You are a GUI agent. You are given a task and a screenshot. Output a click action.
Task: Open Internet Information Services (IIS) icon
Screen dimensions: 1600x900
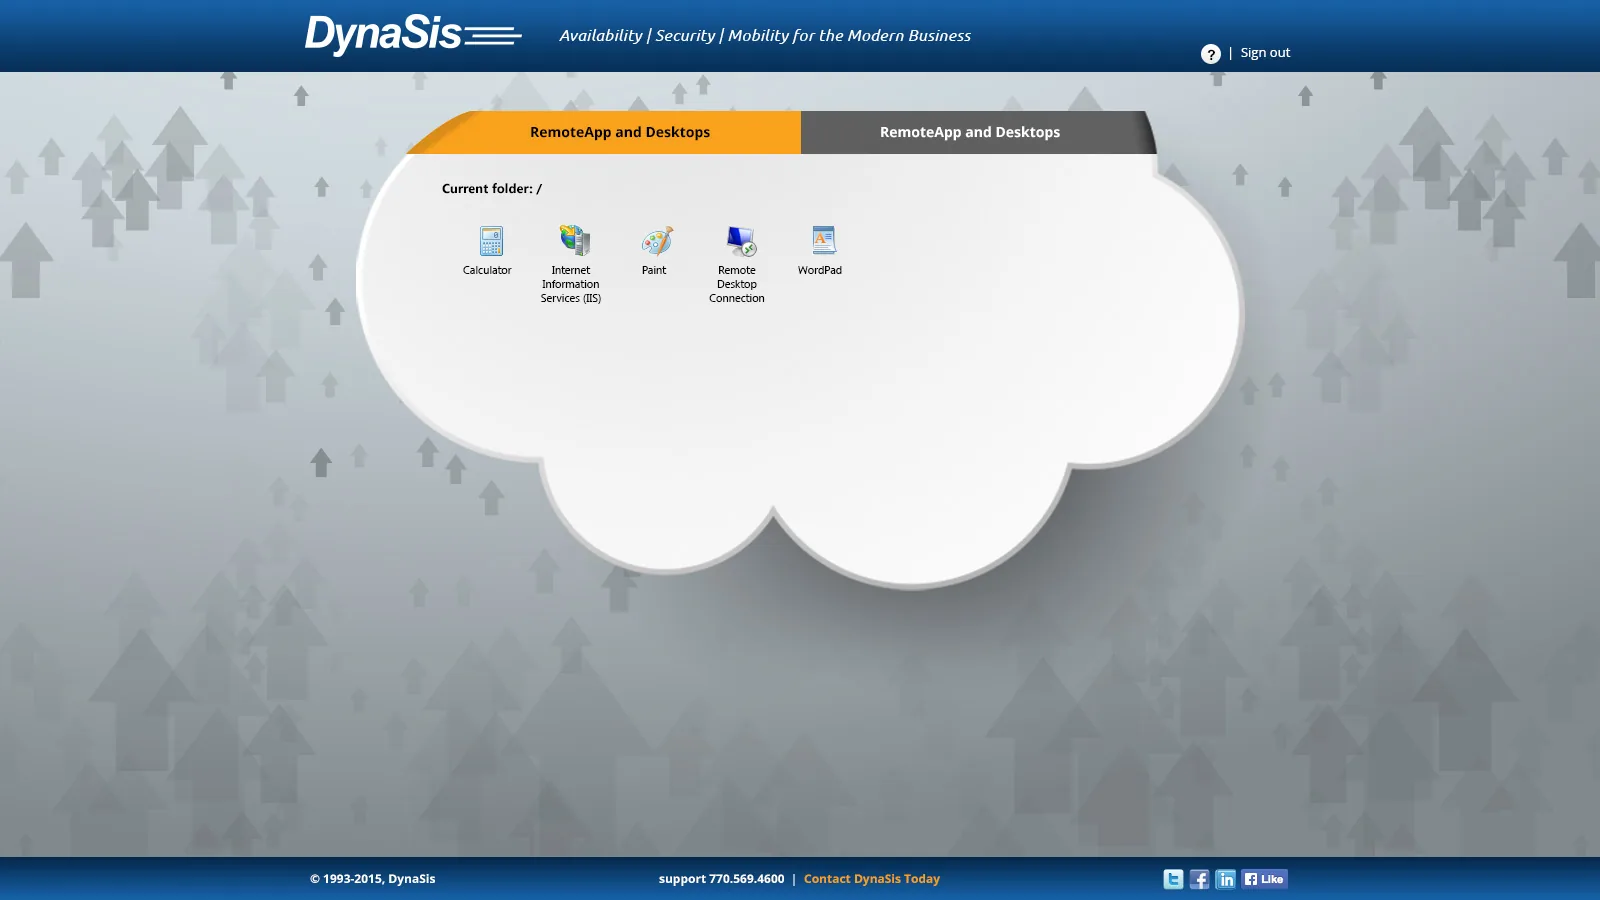click(574, 241)
